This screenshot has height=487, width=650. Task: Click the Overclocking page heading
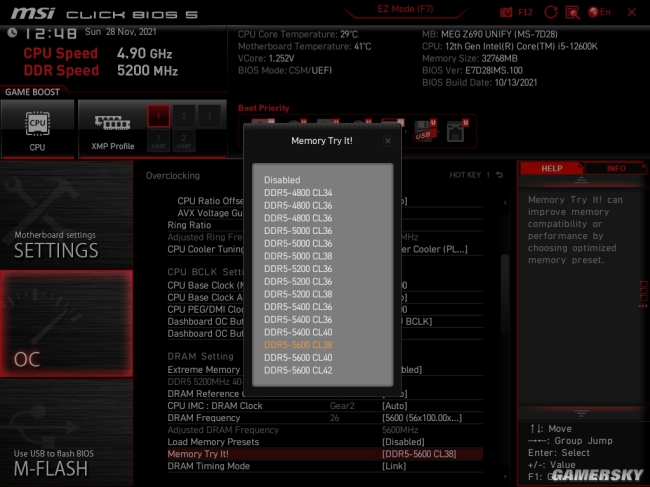point(172,176)
